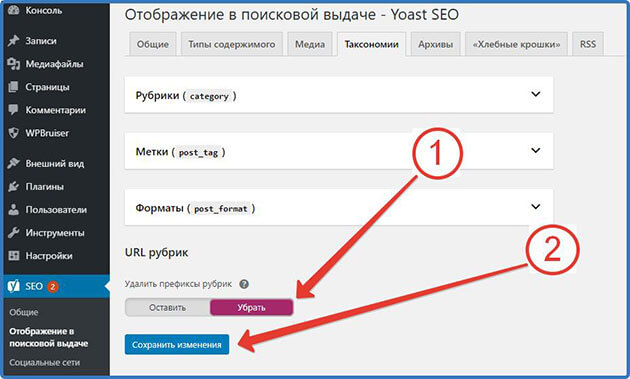The width and height of the screenshot is (630, 379).
Task: Expand the Рубрики category chevron
Action: coord(536,94)
